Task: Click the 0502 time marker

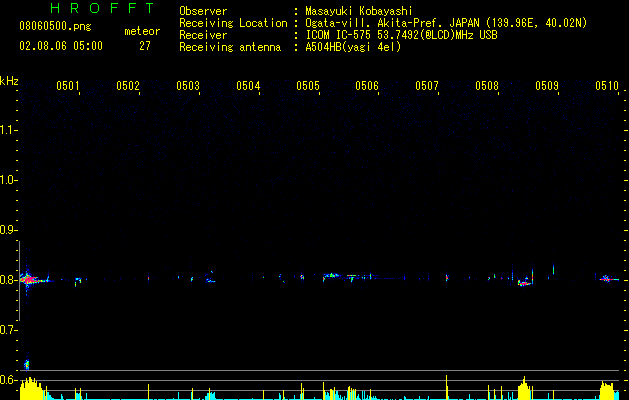Action: pyautogui.click(x=128, y=85)
